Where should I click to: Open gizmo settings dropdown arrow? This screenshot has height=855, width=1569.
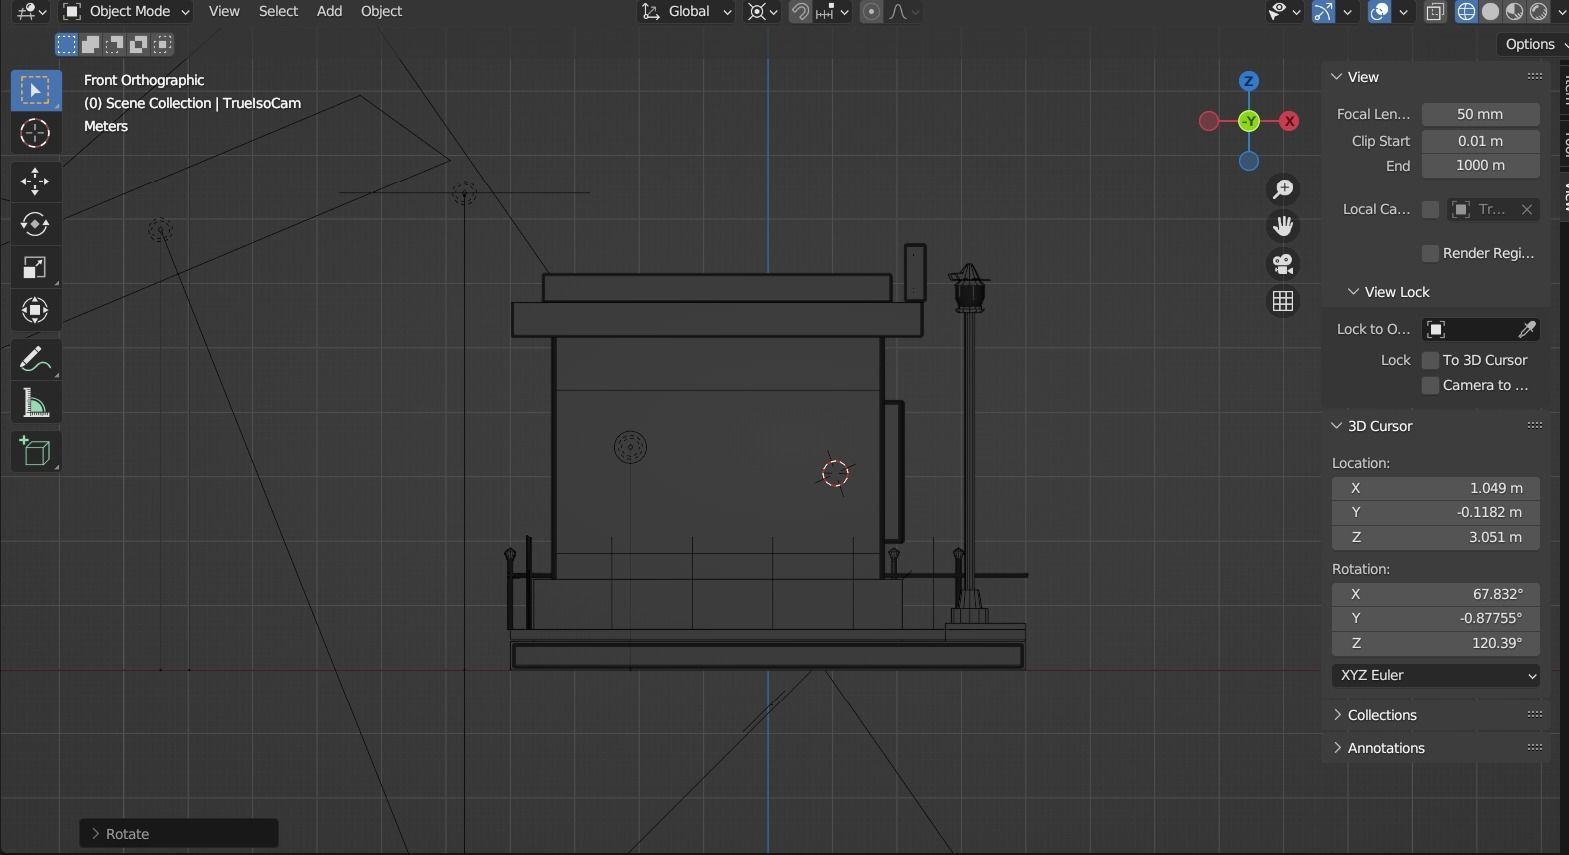coord(1348,12)
